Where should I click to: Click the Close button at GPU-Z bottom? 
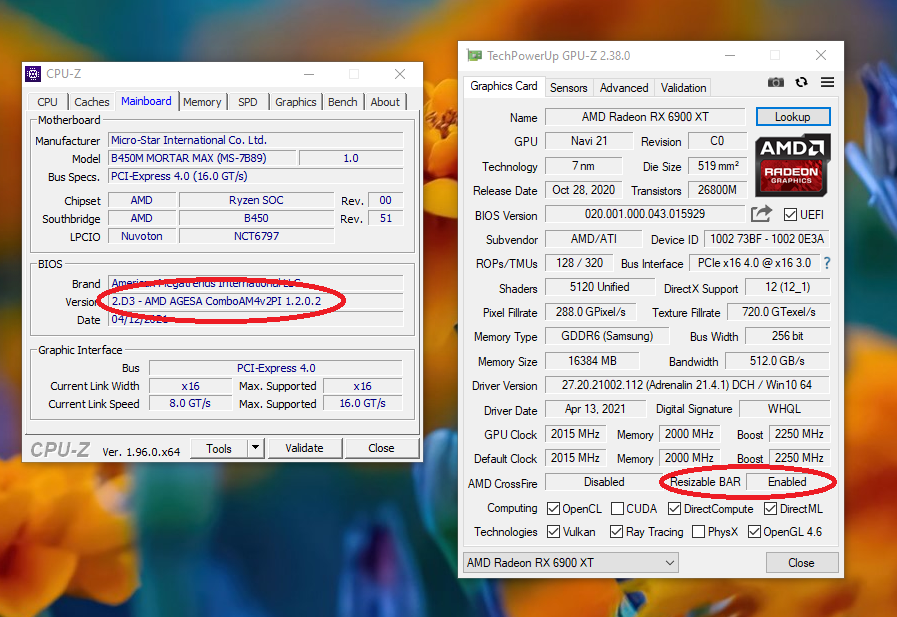pos(801,563)
